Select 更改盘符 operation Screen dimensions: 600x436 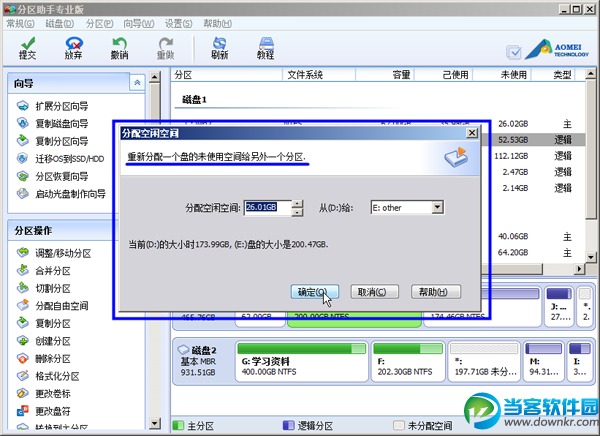44,411
